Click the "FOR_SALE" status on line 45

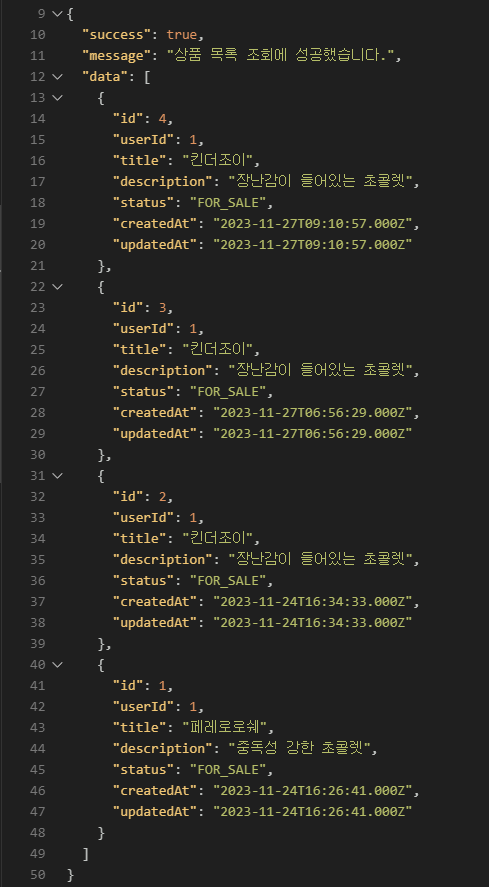click(x=228, y=770)
